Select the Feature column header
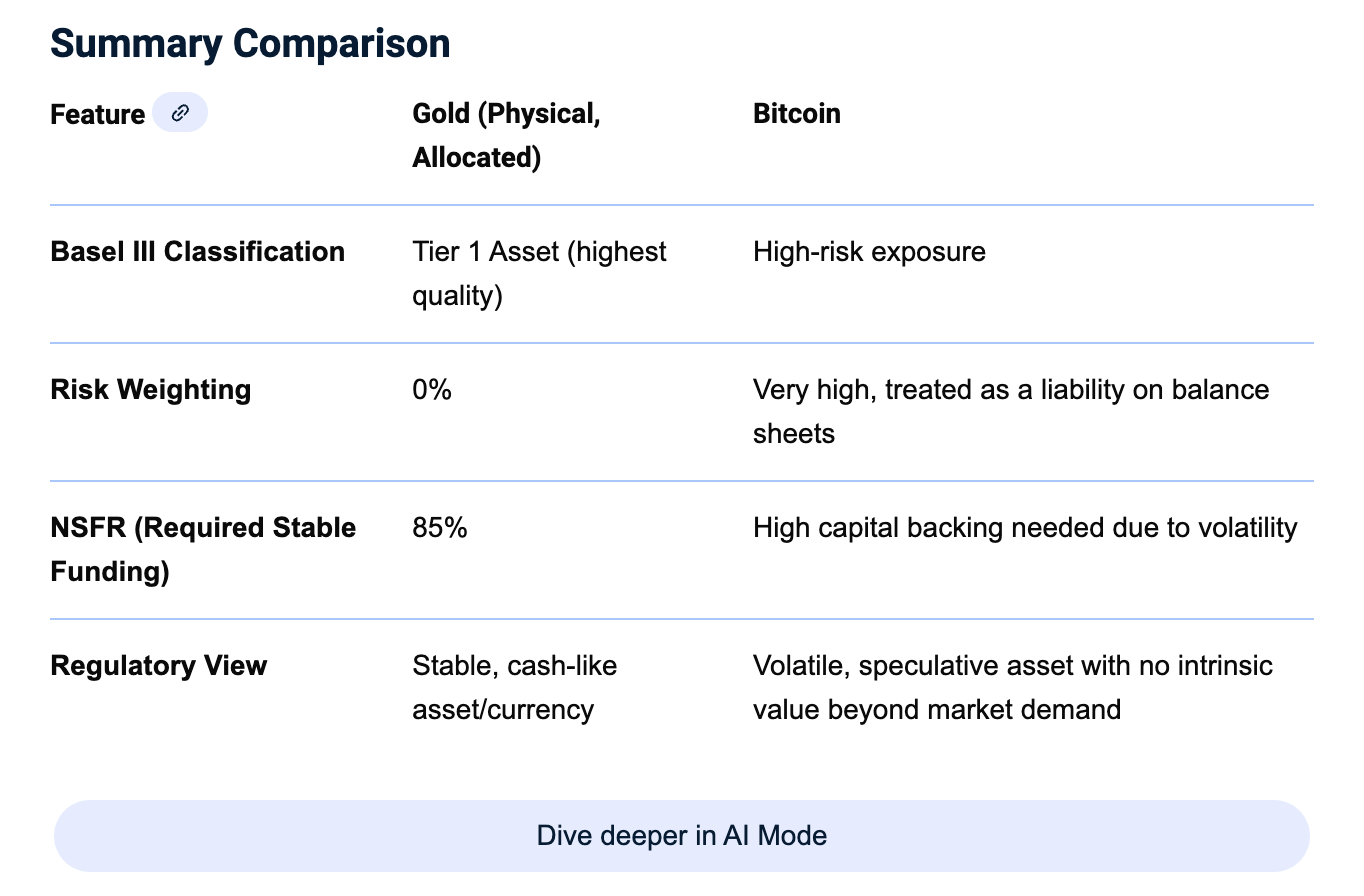 (98, 115)
